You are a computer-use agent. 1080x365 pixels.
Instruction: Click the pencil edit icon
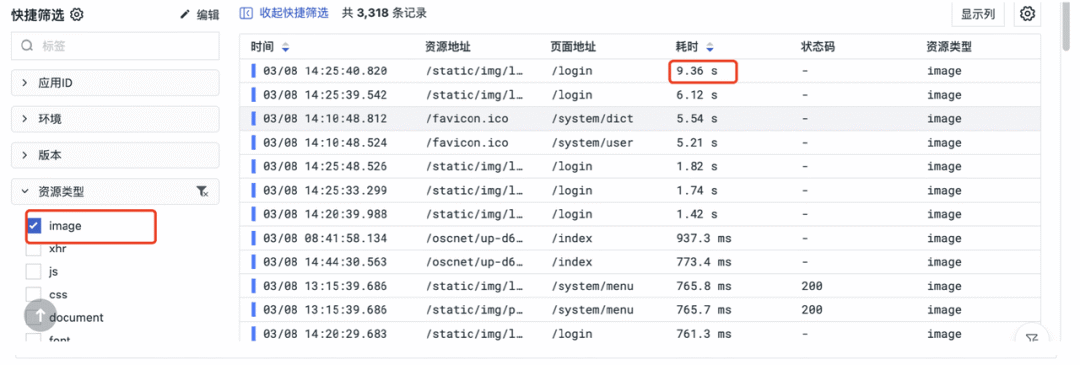pyautogui.click(x=185, y=14)
